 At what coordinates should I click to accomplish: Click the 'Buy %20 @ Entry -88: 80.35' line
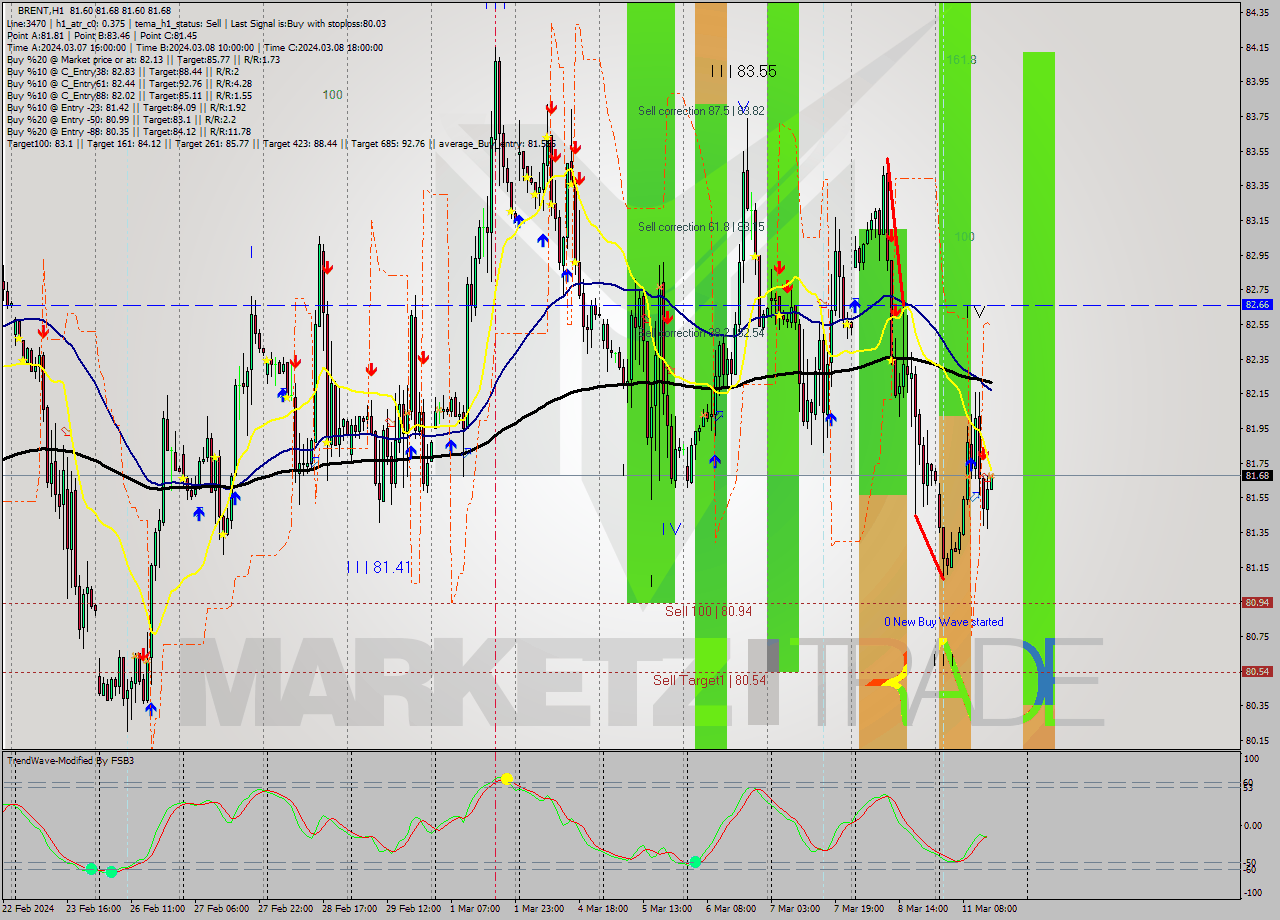tap(130, 131)
